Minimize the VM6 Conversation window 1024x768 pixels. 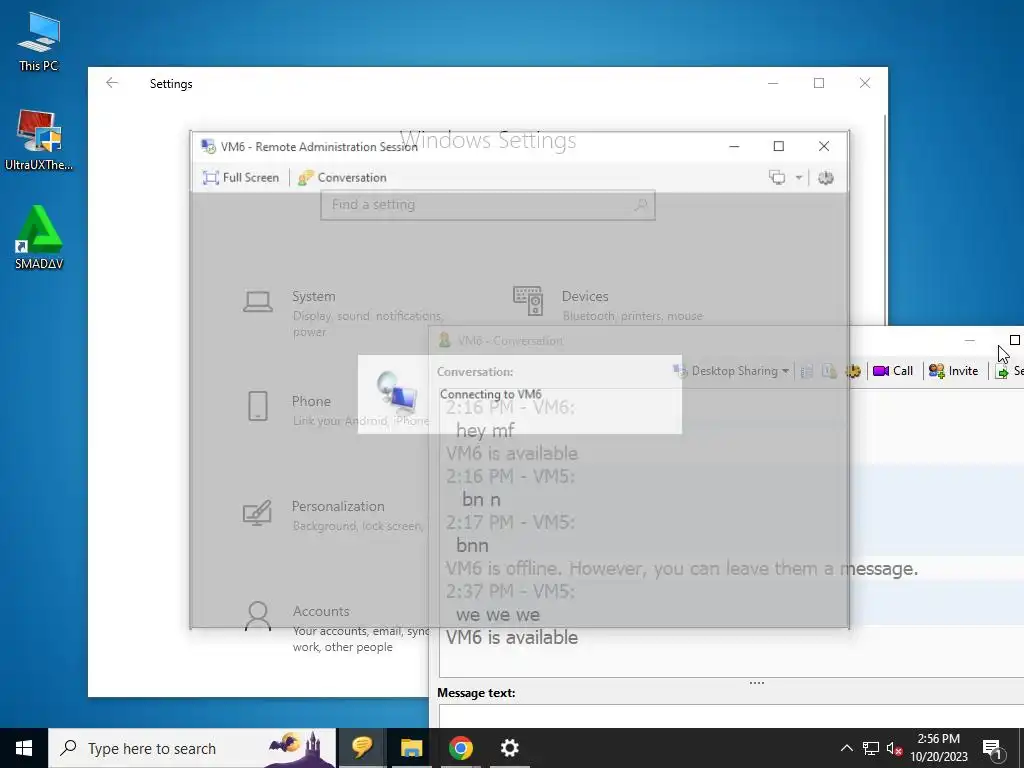coord(970,340)
